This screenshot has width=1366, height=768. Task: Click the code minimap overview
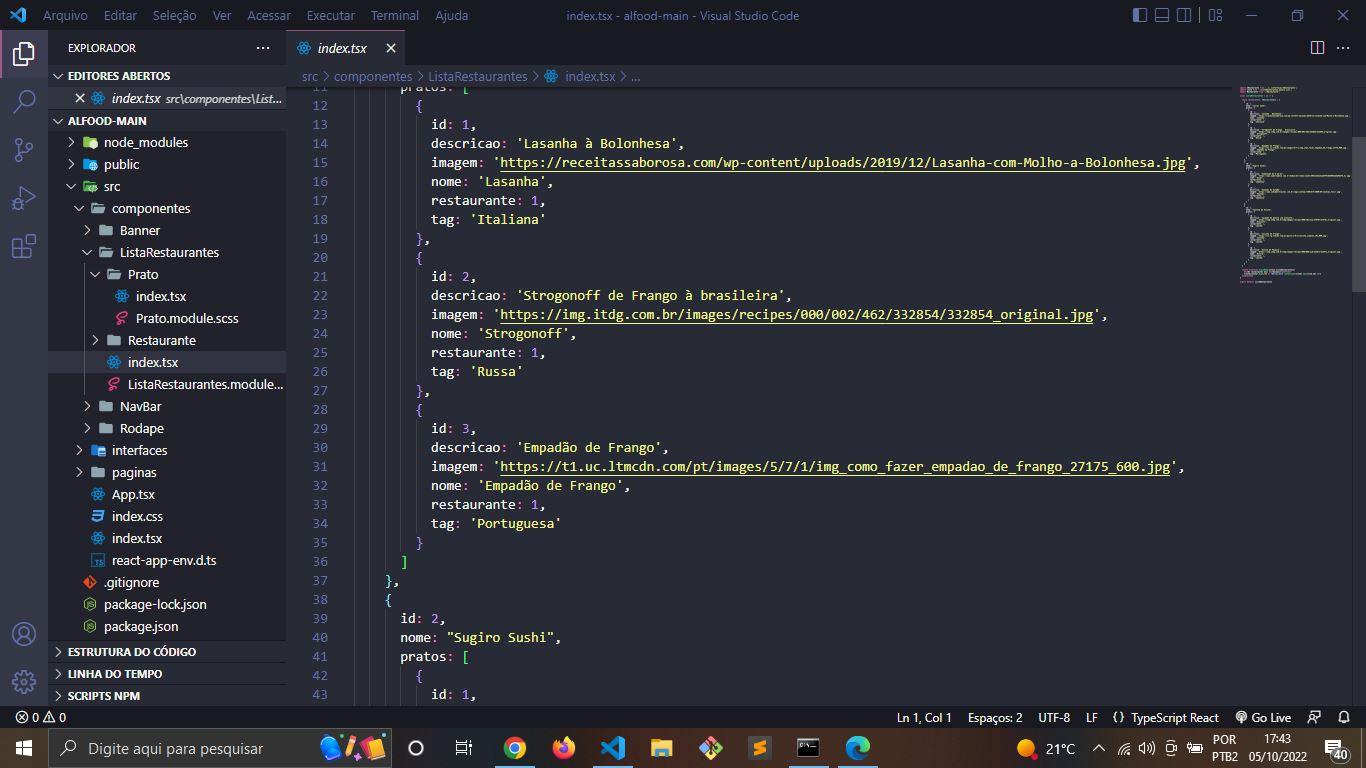point(1295,185)
